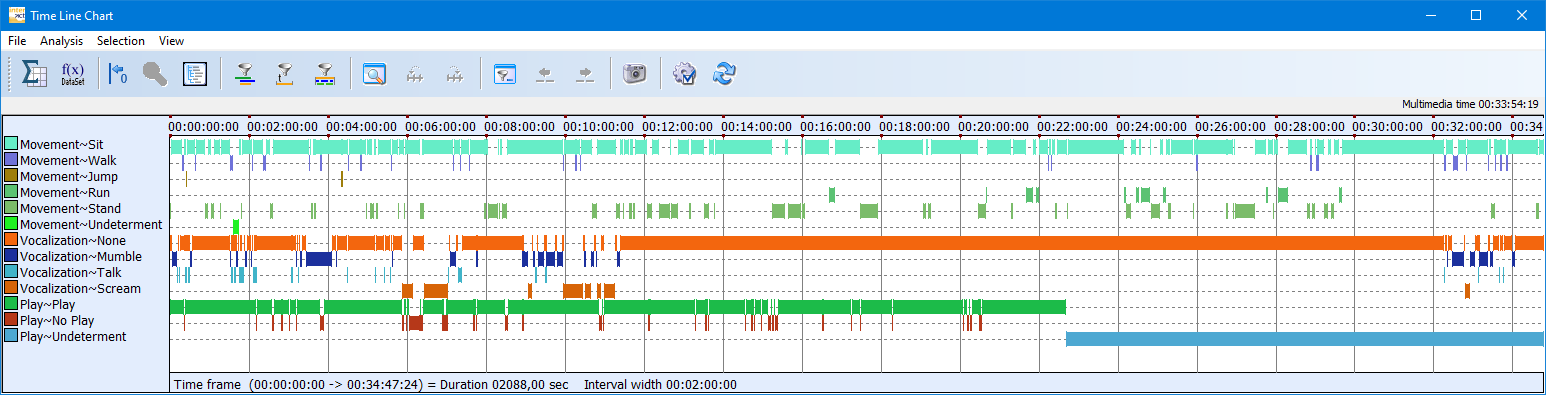This screenshot has height=395, width=1546.
Task: Click the toolbar drag grip handle
Action: pos(9,74)
